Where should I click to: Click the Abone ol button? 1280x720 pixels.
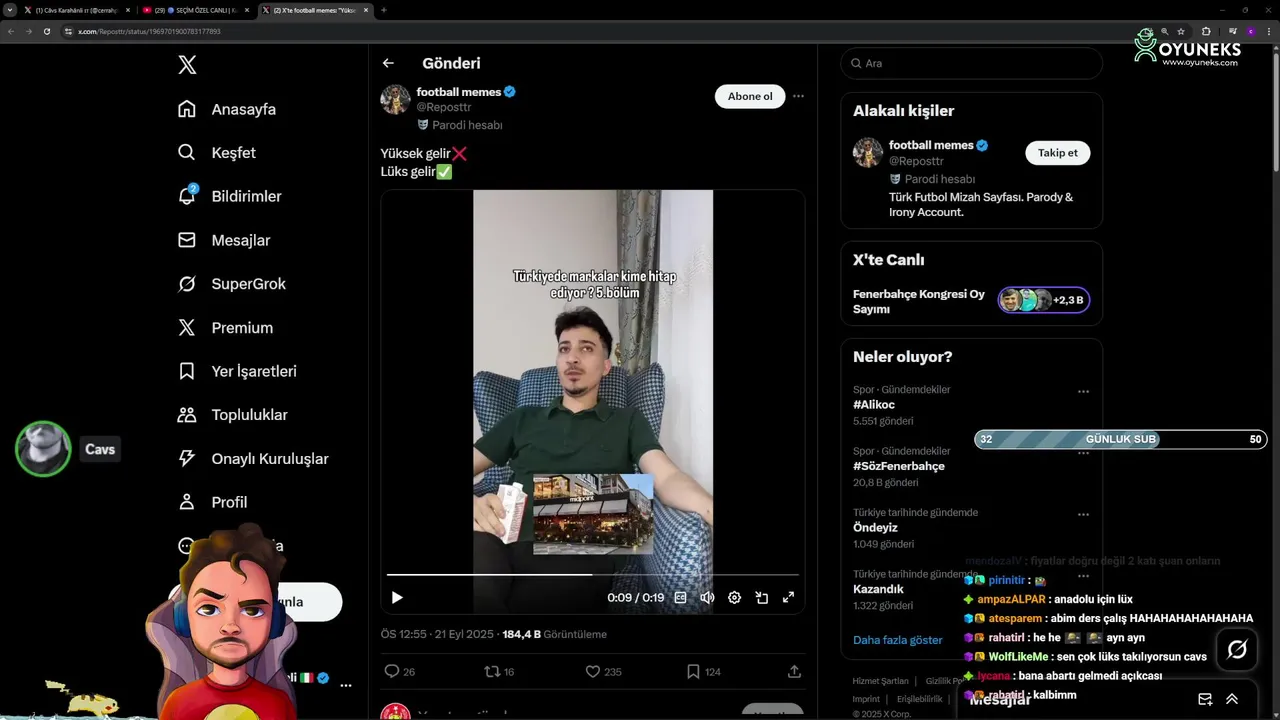(x=750, y=96)
